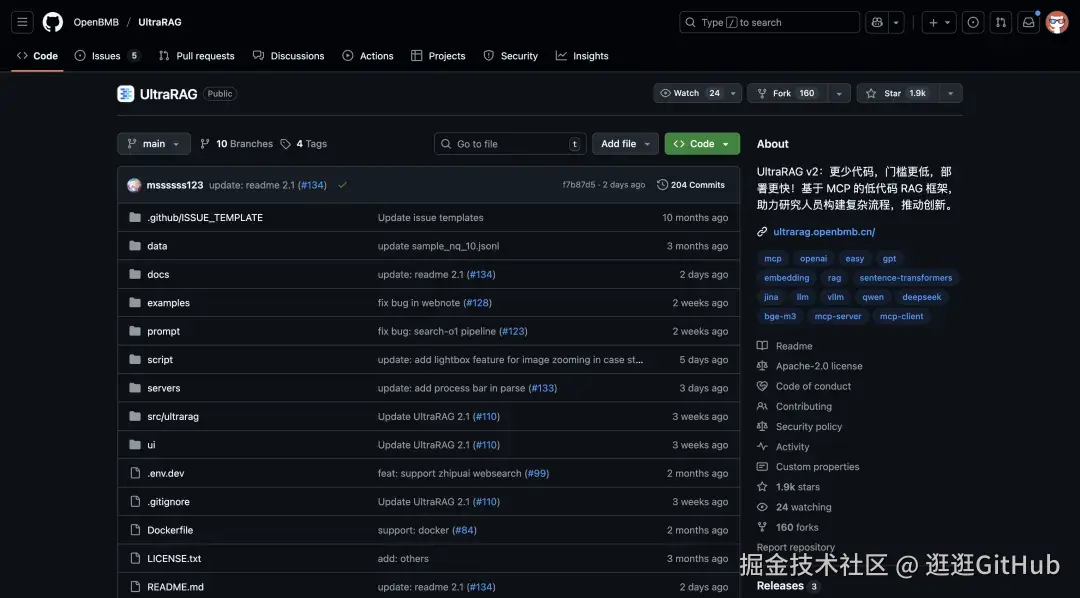Open the issues inbox icon in header
This screenshot has height=598, width=1080.
(973, 22)
